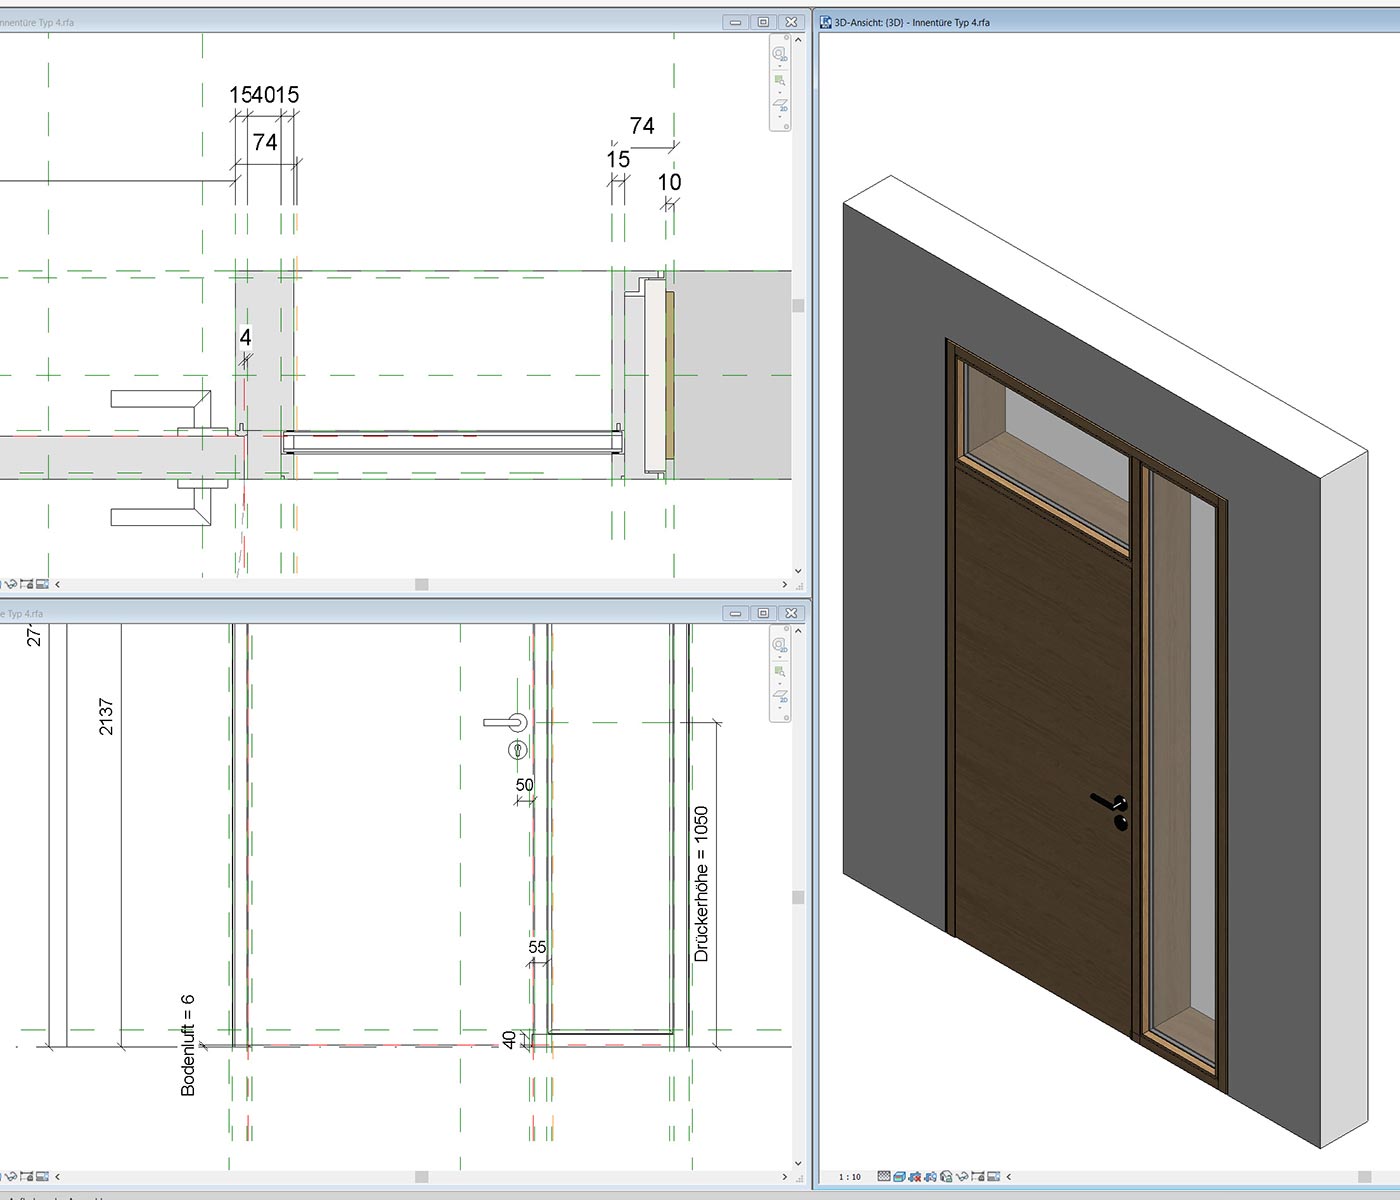The image size is (1400, 1200).
Task: Collapse the elevation view control bar chevron
Action: (57, 1176)
